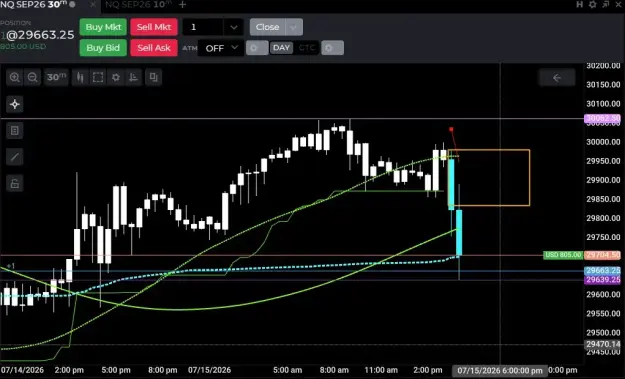Click the USD 805.00 profit label on chart

tap(563, 255)
